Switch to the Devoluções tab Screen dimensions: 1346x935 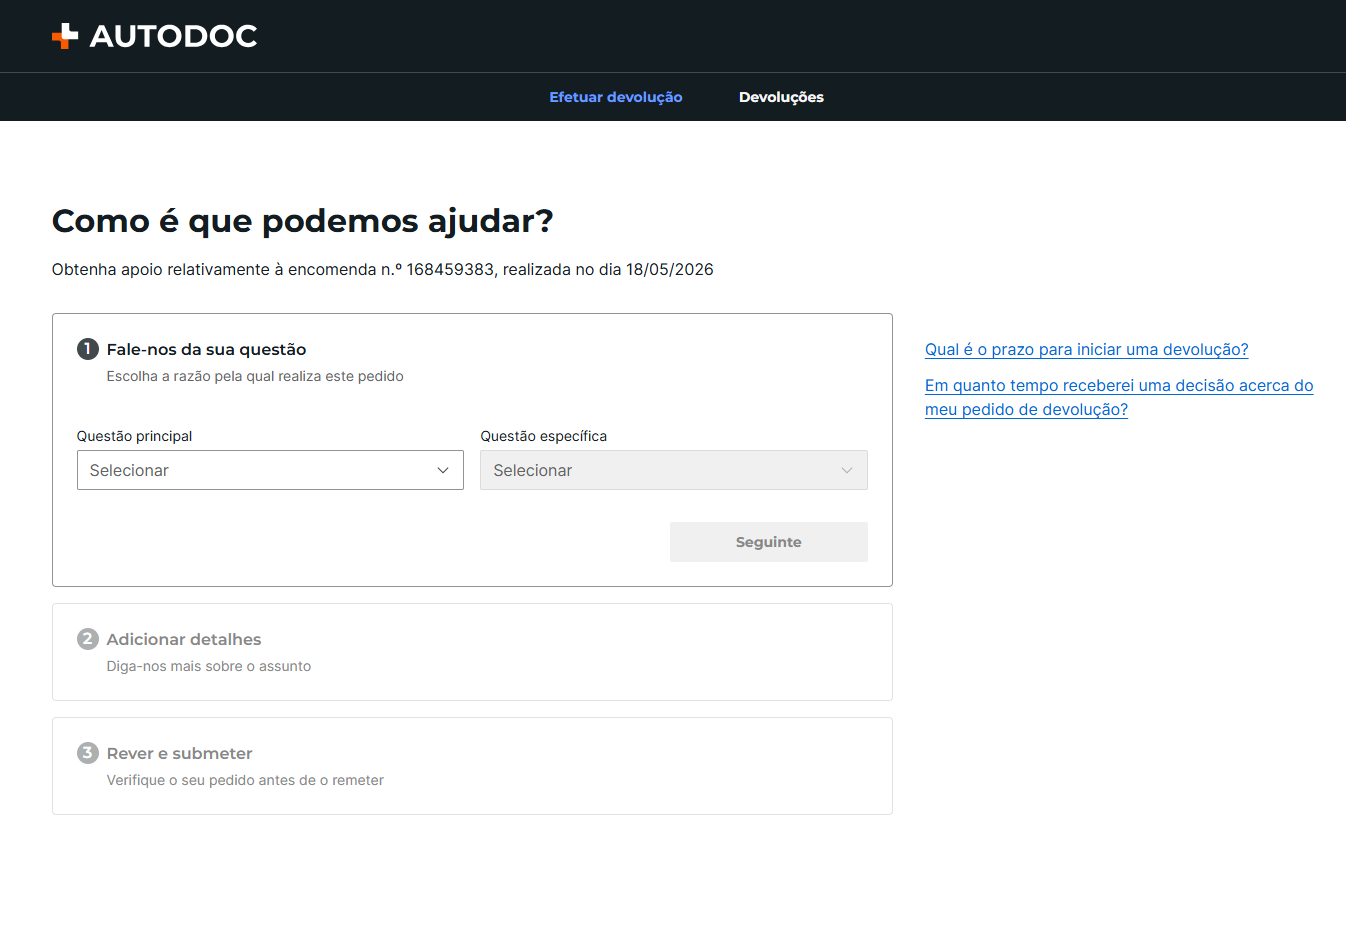click(781, 97)
